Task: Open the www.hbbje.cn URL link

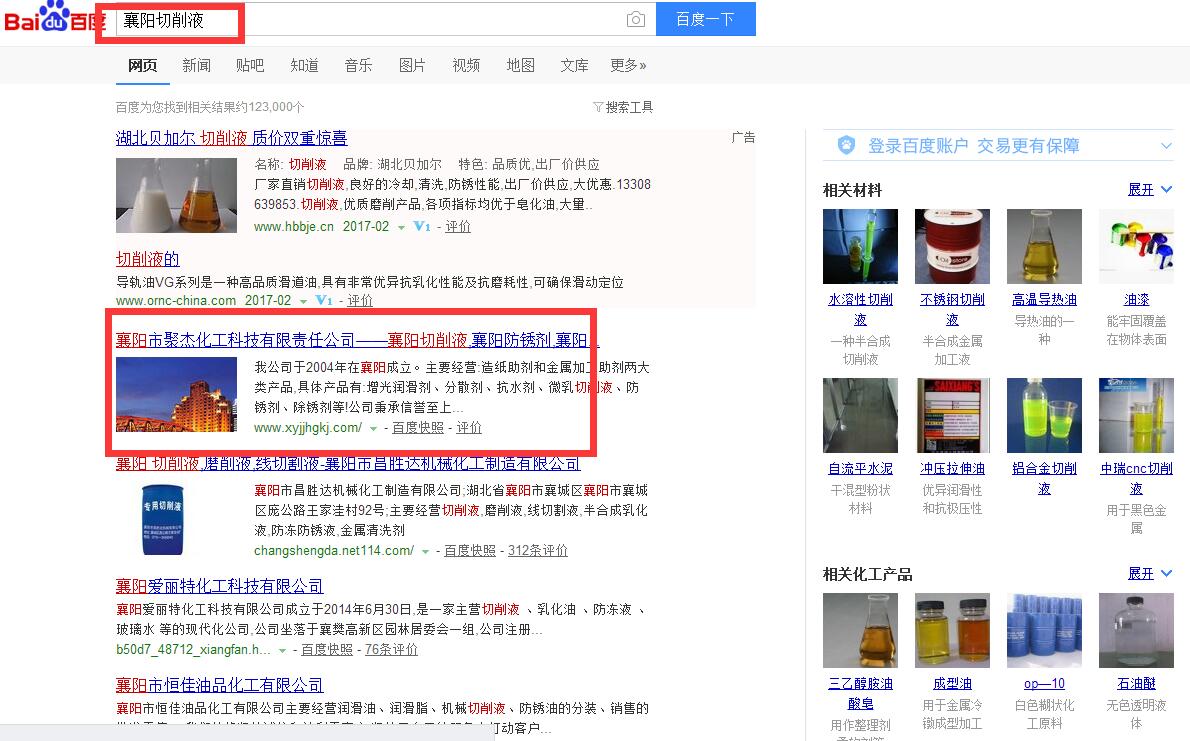Action: 294,226
